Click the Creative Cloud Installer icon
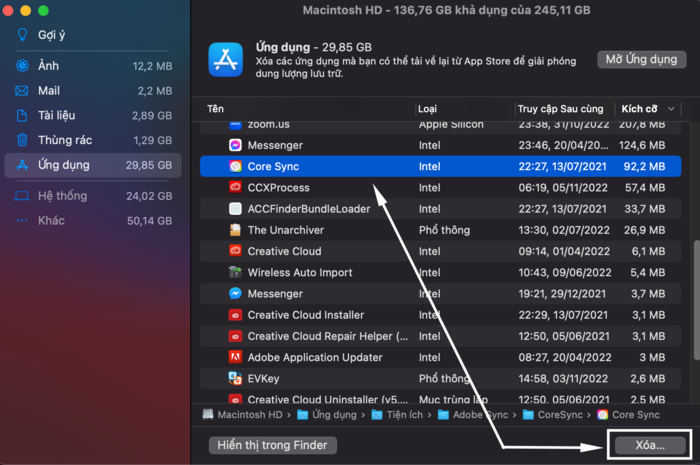This screenshot has width=700, height=465. pyautogui.click(x=235, y=315)
